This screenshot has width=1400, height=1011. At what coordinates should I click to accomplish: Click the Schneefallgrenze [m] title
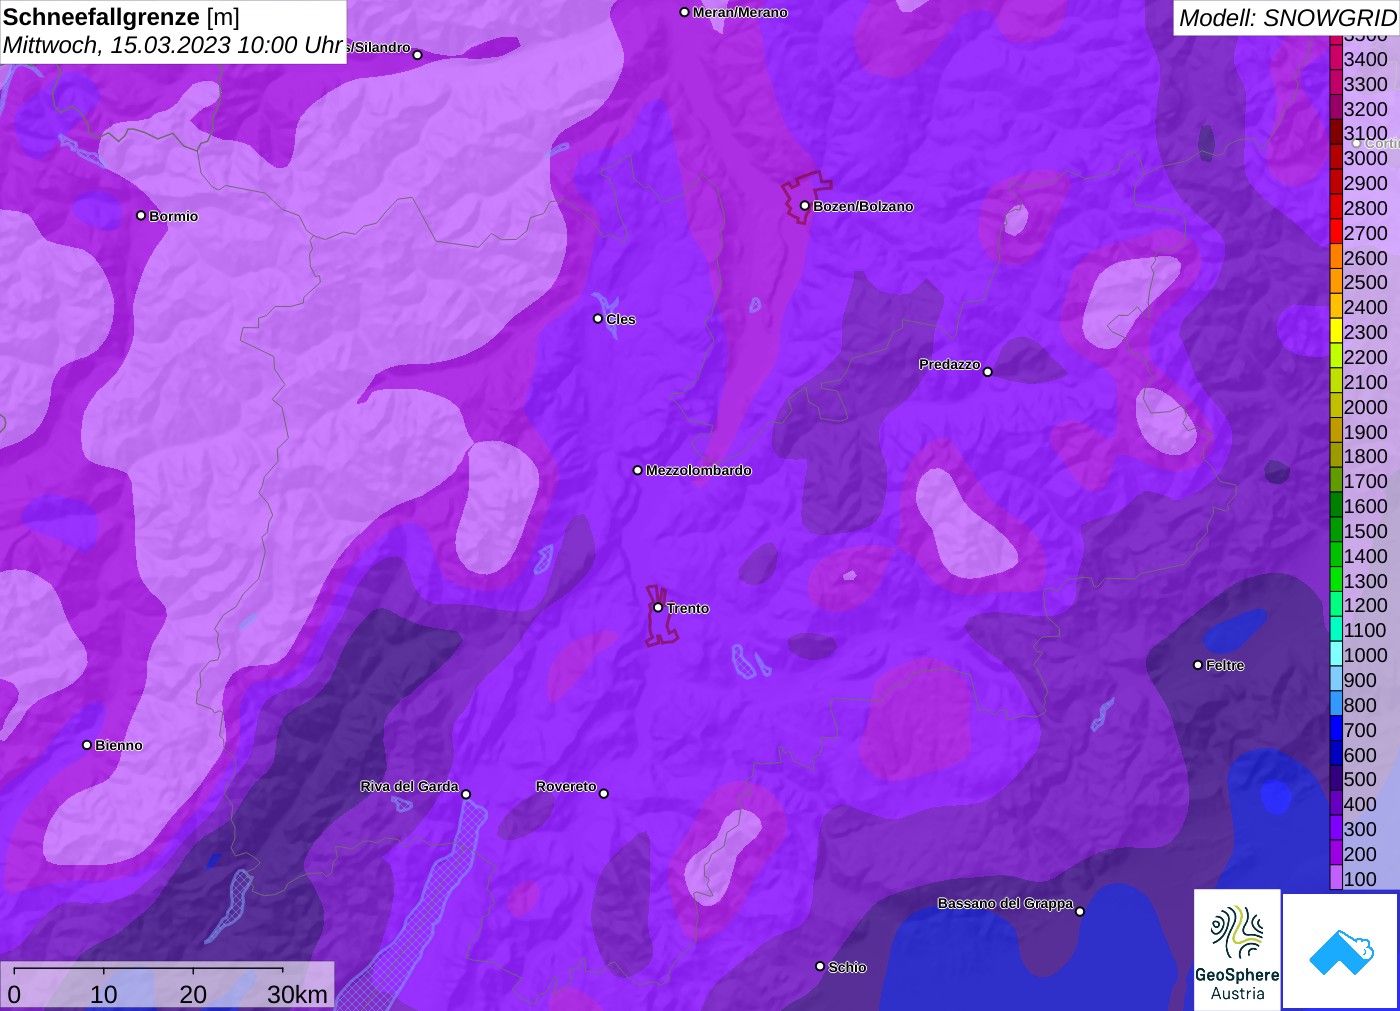point(121,17)
